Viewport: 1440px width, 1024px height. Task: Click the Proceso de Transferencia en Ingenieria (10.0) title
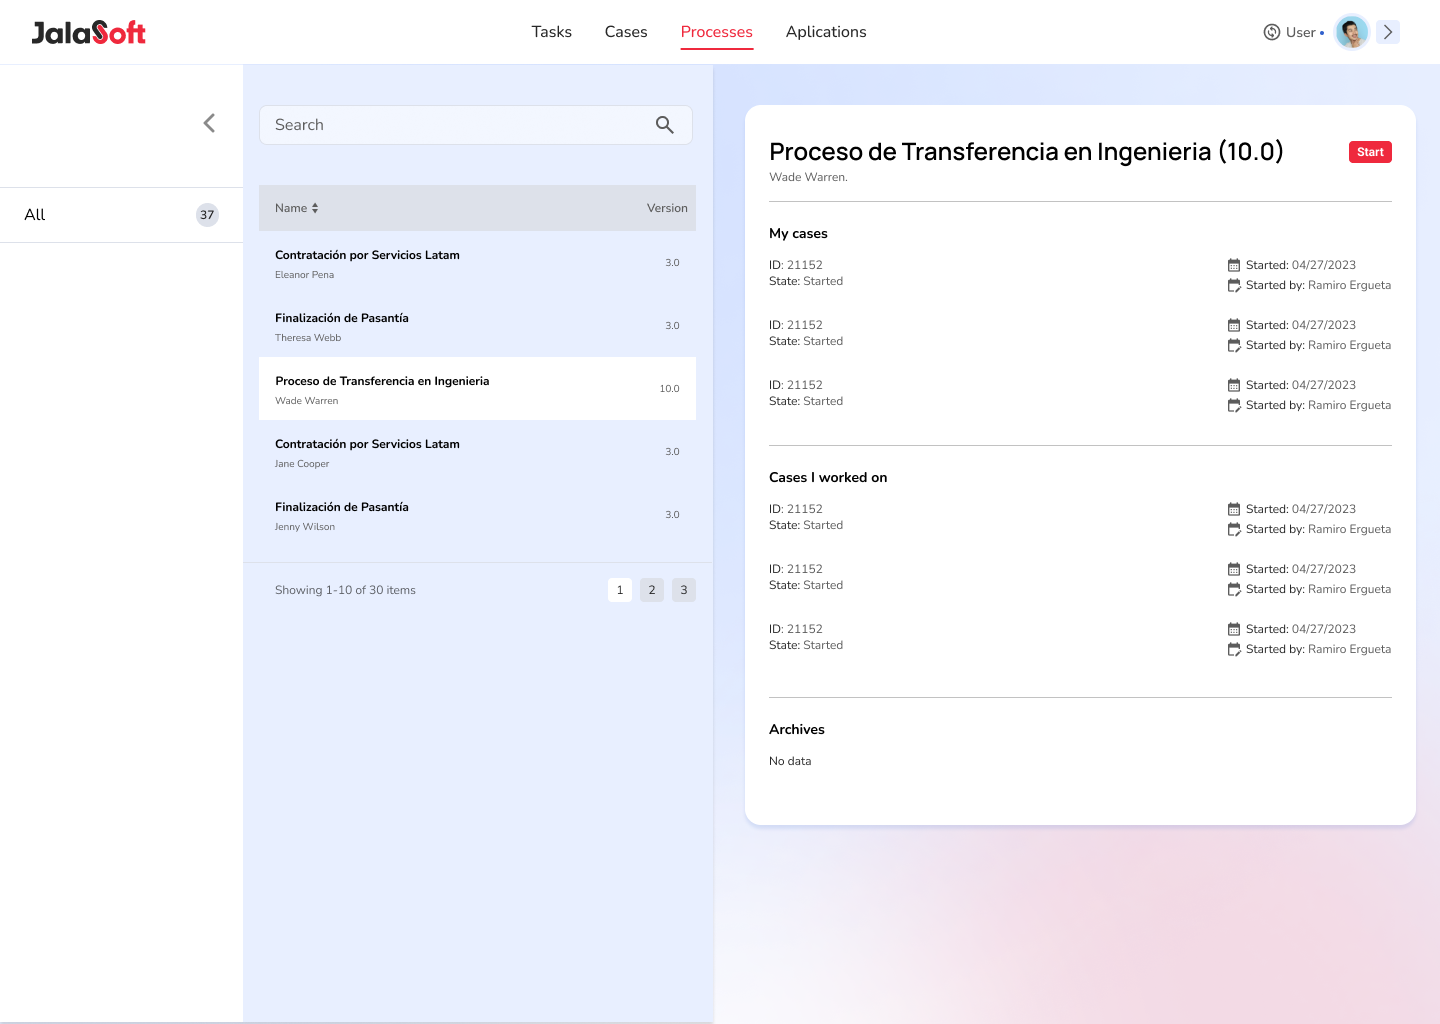point(1026,151)
